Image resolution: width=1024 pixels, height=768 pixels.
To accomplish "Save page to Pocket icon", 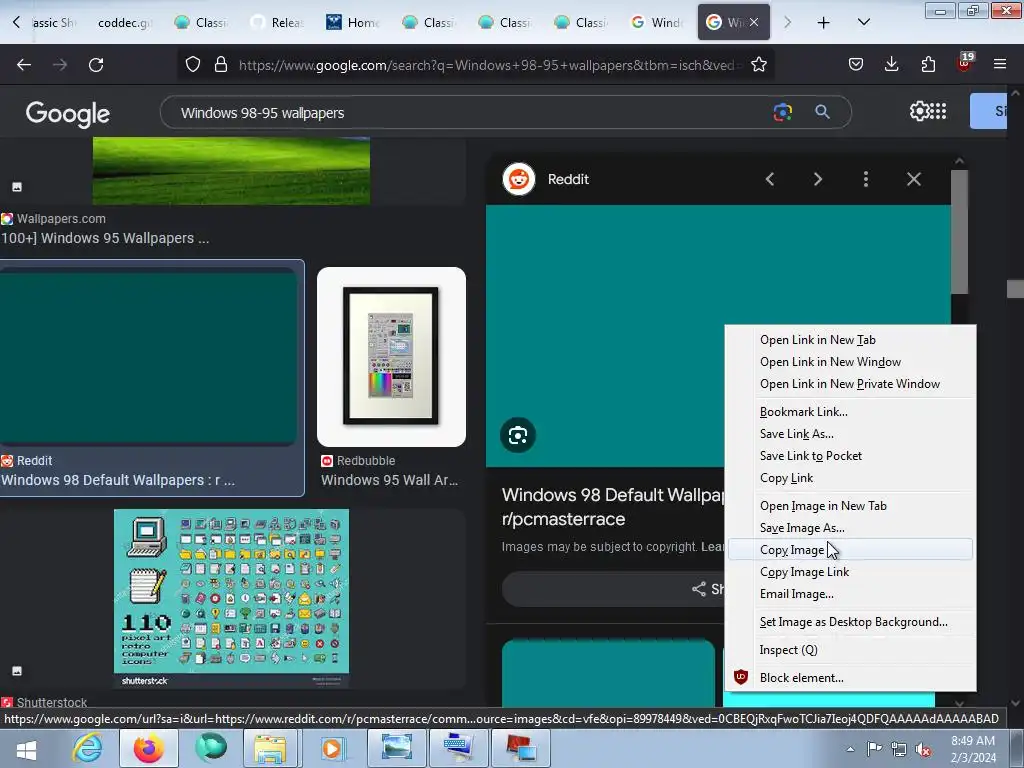I will pos(856,64).
